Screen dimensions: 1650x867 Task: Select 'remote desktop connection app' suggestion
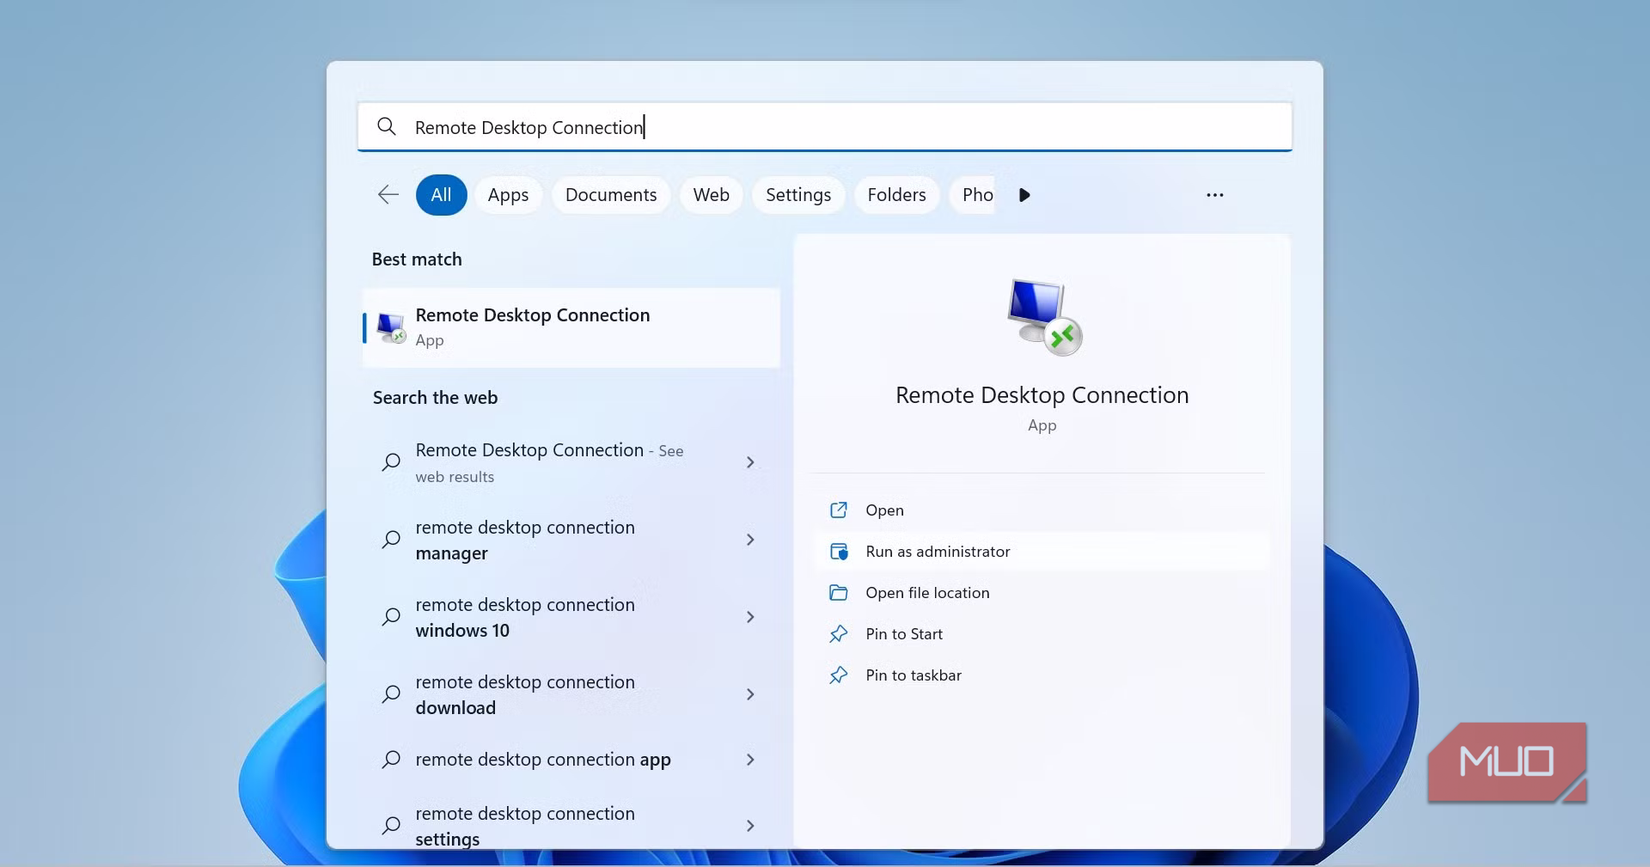(571, 760)
